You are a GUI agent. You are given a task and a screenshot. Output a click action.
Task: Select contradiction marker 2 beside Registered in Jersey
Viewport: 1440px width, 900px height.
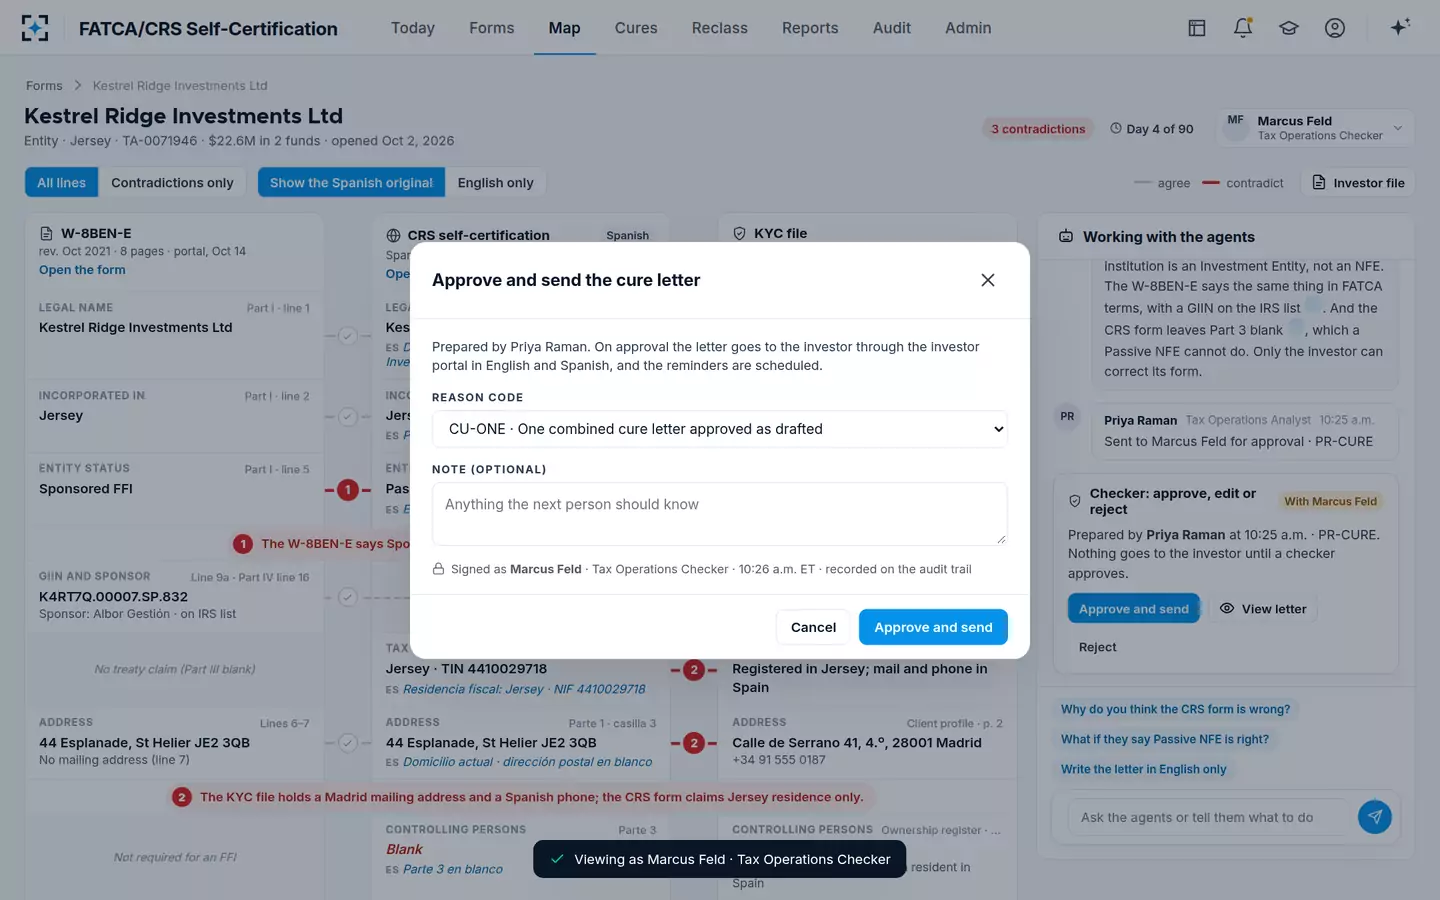694,670
